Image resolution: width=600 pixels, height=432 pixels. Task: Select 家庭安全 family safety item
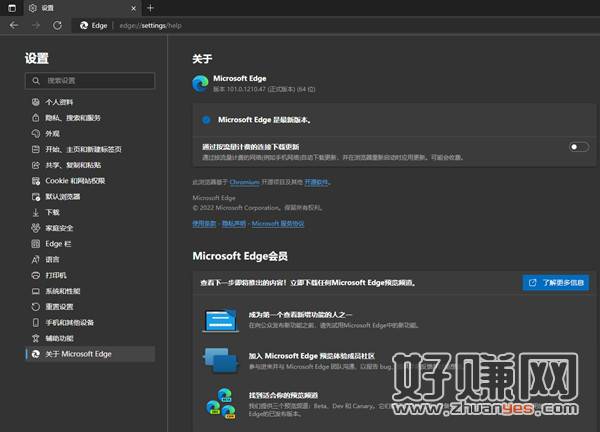tap(59, 228)
